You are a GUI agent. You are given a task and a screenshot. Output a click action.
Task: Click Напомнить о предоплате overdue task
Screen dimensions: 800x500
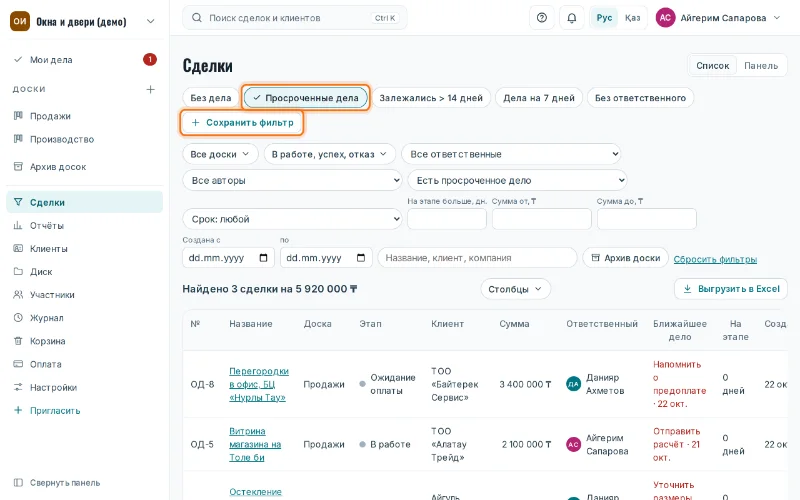click(x=680, y=384)
